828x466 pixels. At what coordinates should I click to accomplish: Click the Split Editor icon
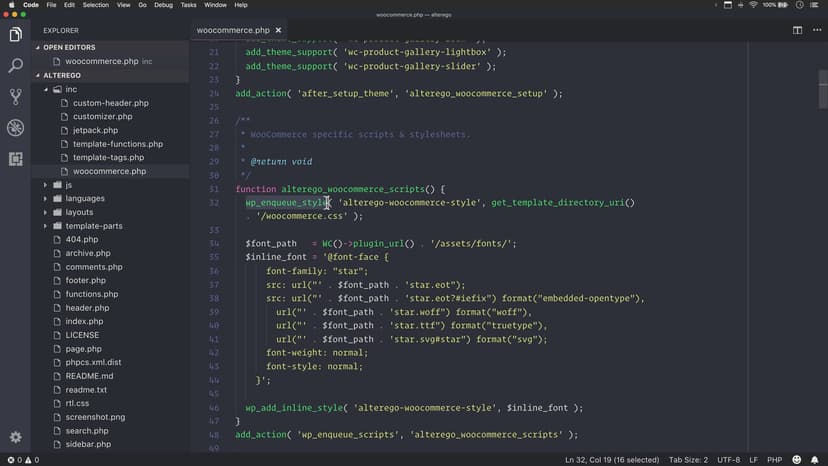click(797, 31)
